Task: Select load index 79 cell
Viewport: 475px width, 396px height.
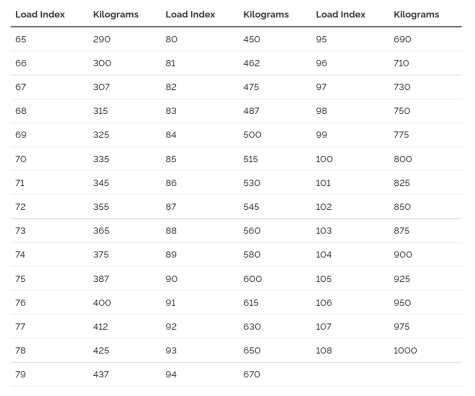Action: [x=20, y=375]
